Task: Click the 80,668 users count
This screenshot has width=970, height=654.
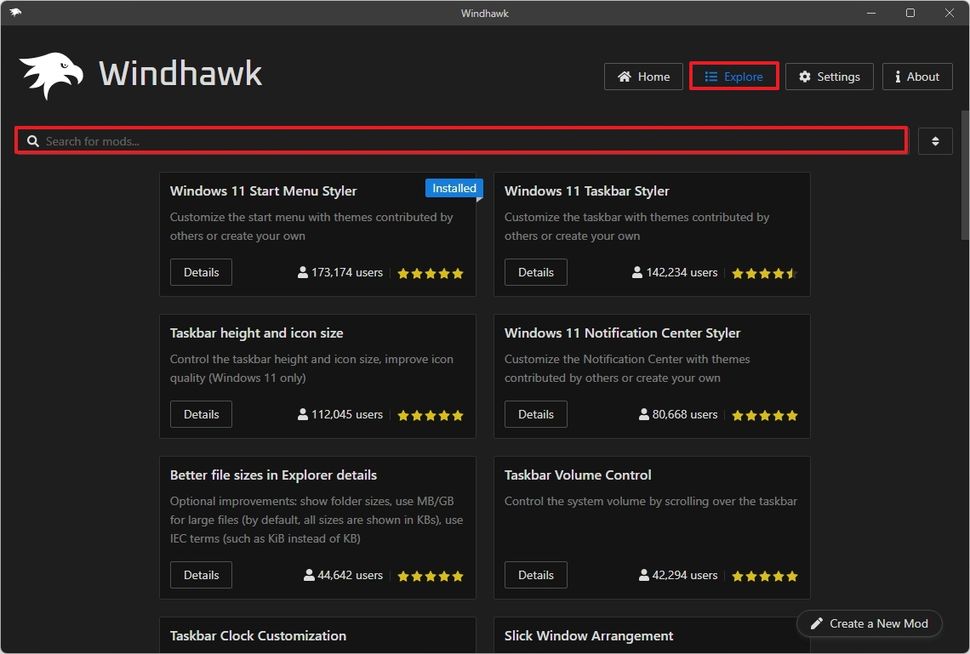Action: pos(685,415)
